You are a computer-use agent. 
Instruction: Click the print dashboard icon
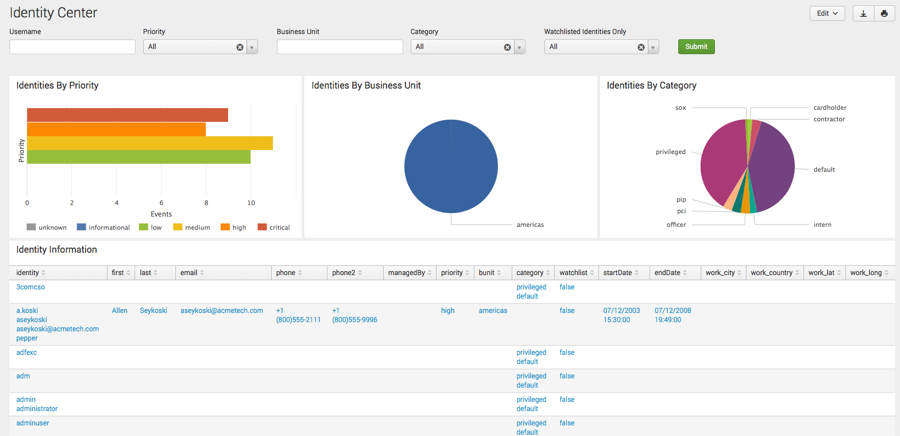[x=884, y=14]
